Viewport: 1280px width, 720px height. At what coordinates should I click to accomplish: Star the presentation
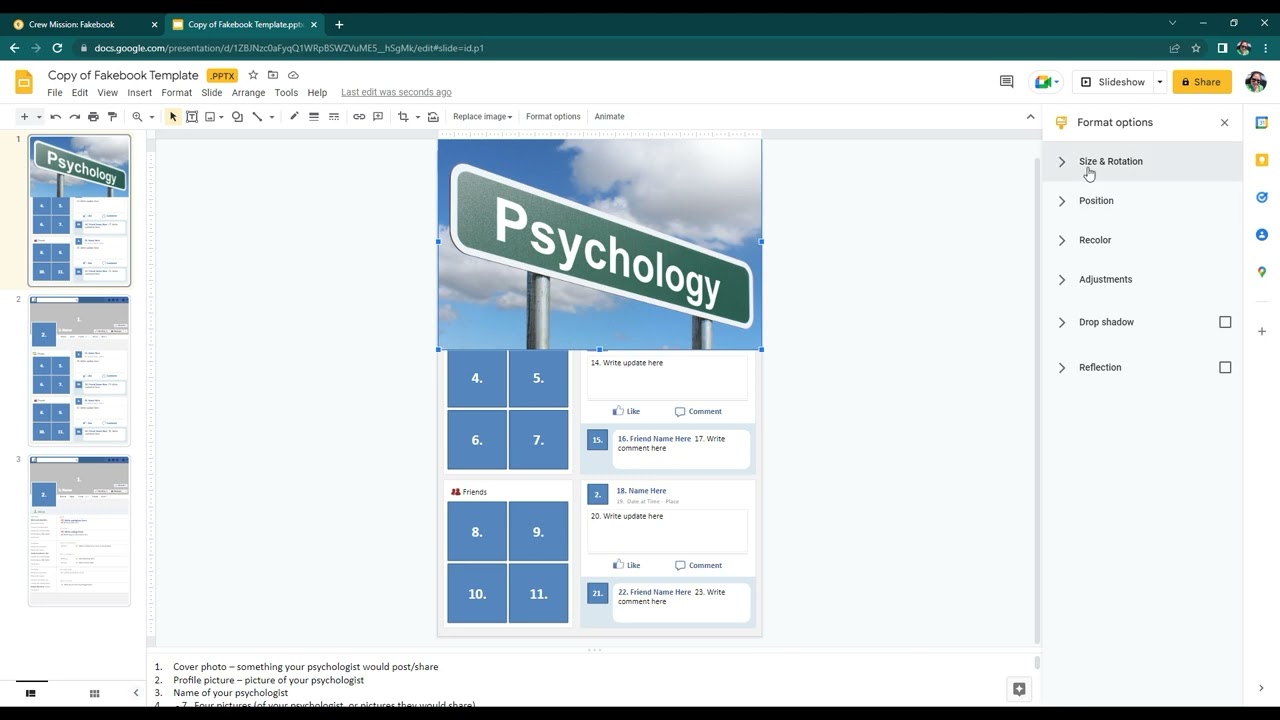point(253,75)
